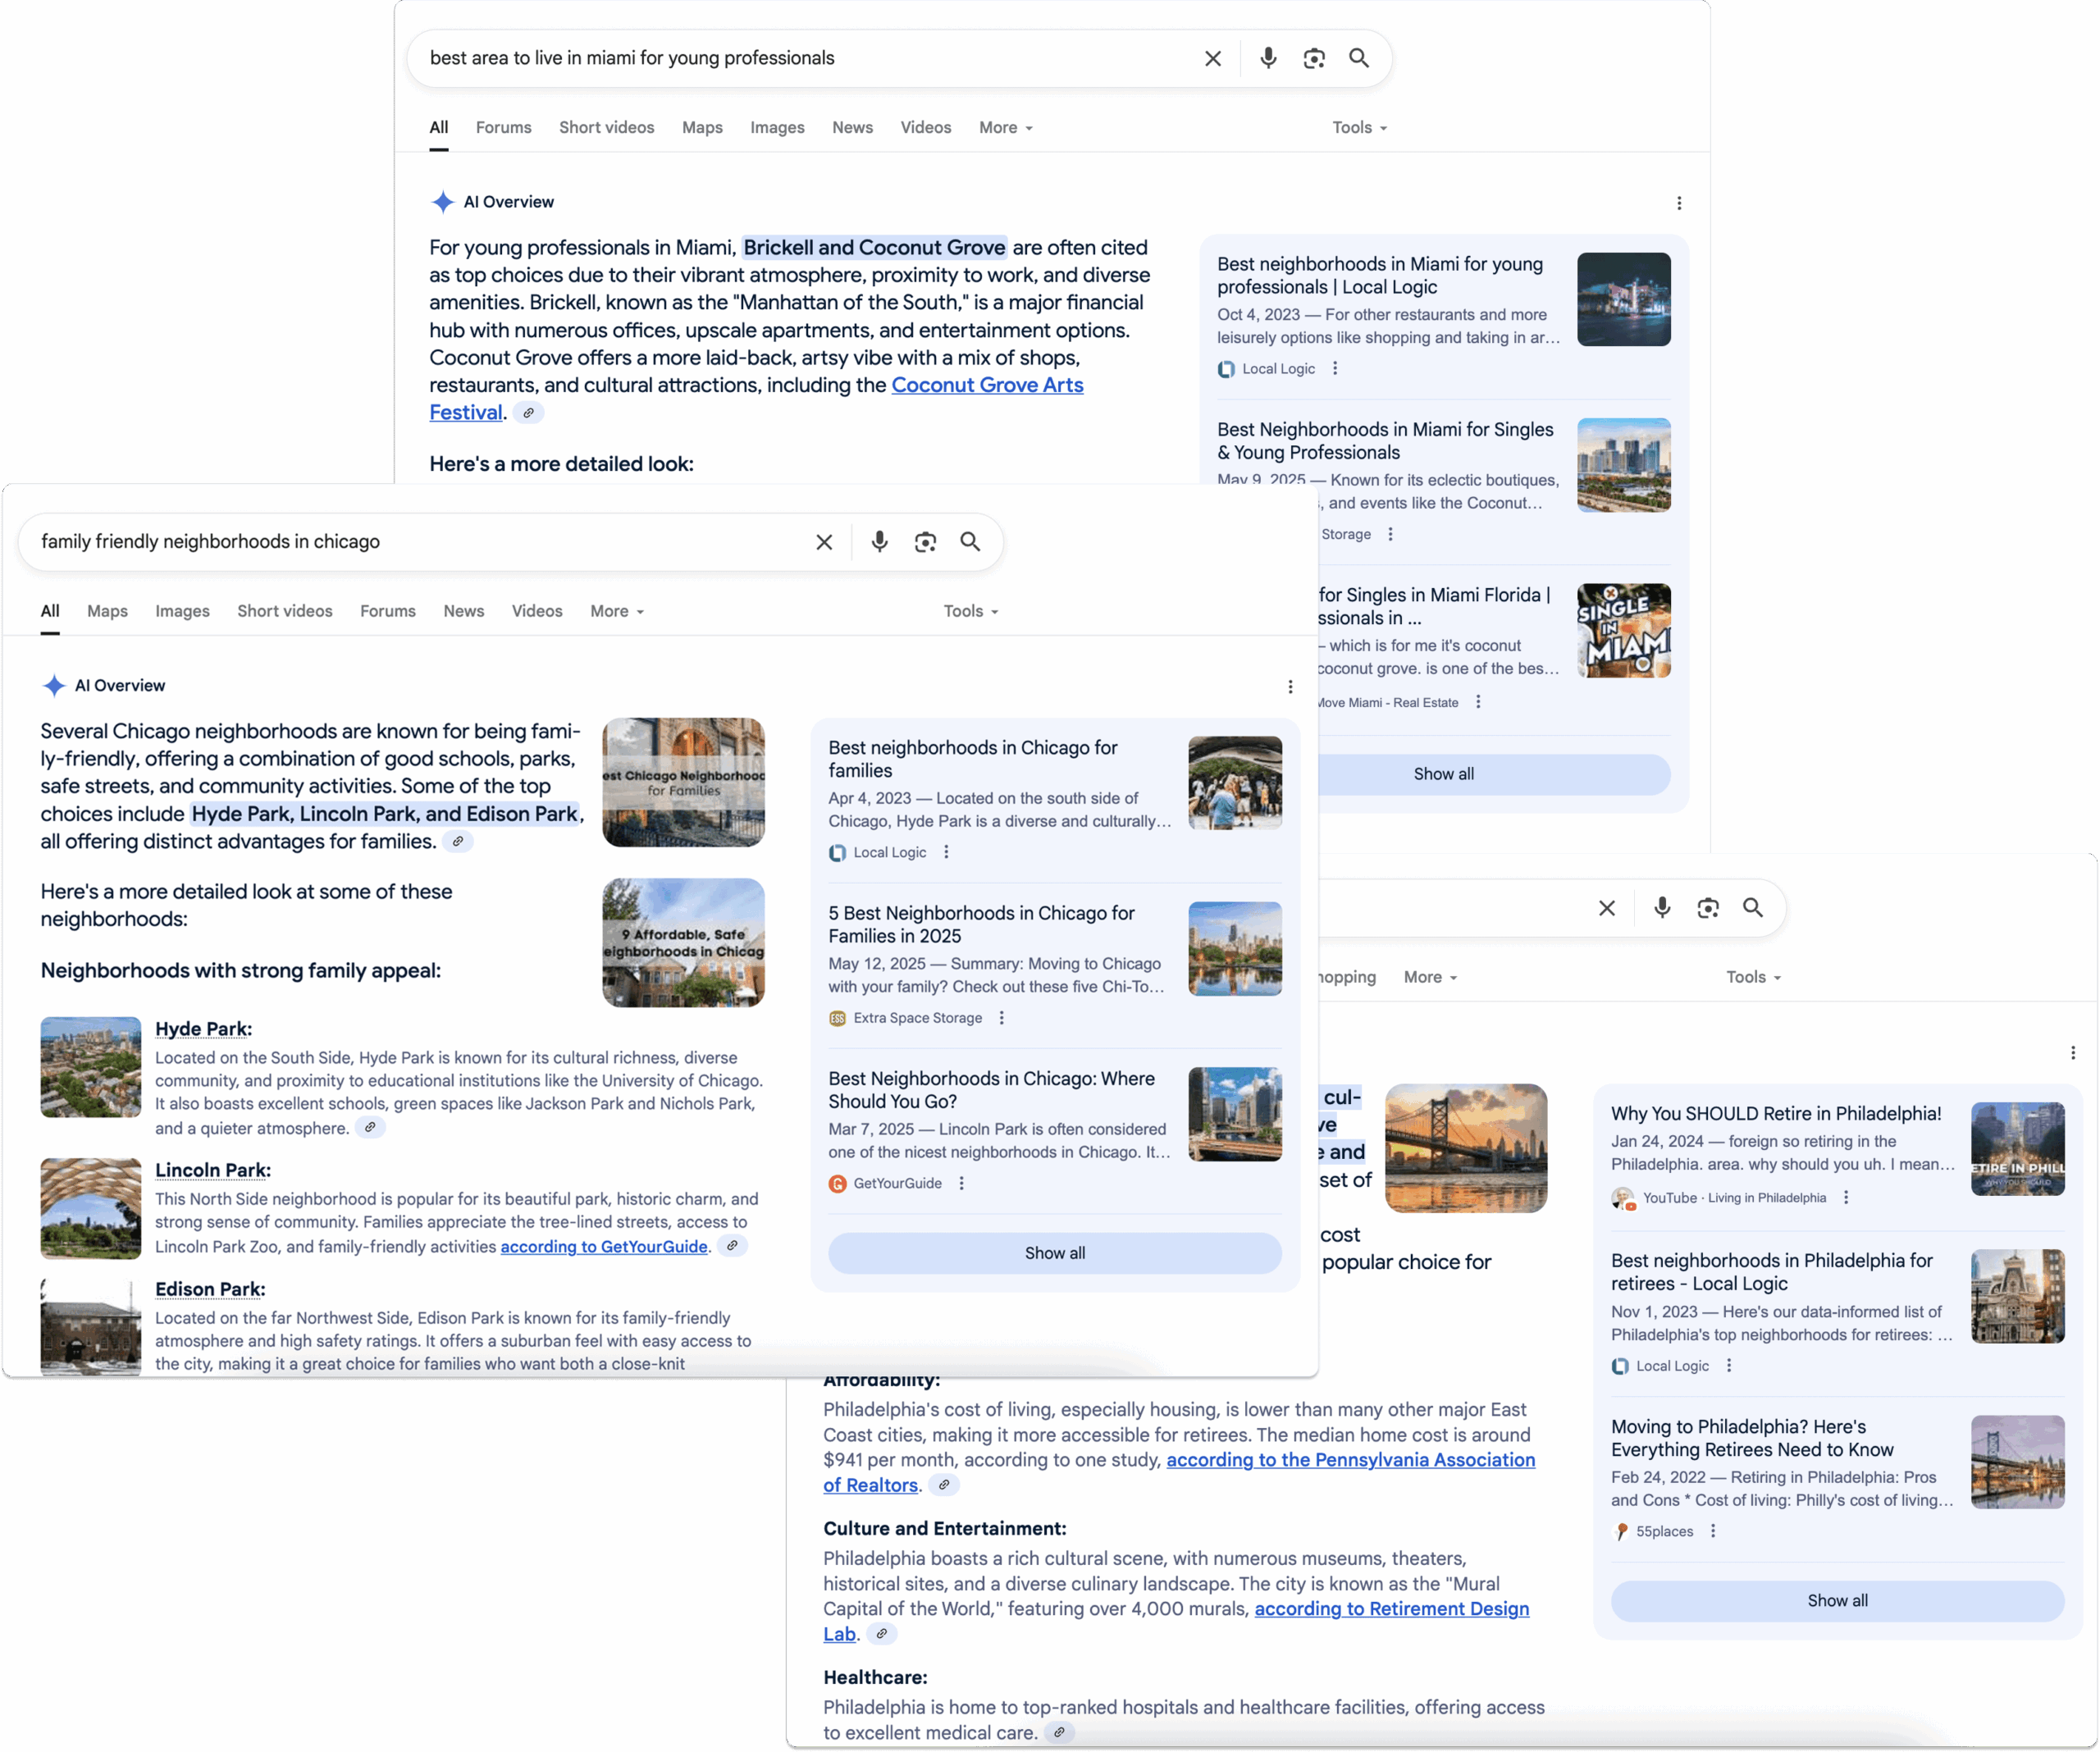Image resolution: width=2100 pixels, height=1752 pixels.
Task: Click the link chip after 'according to GetYourGuide'
Action: [731, 1246]
